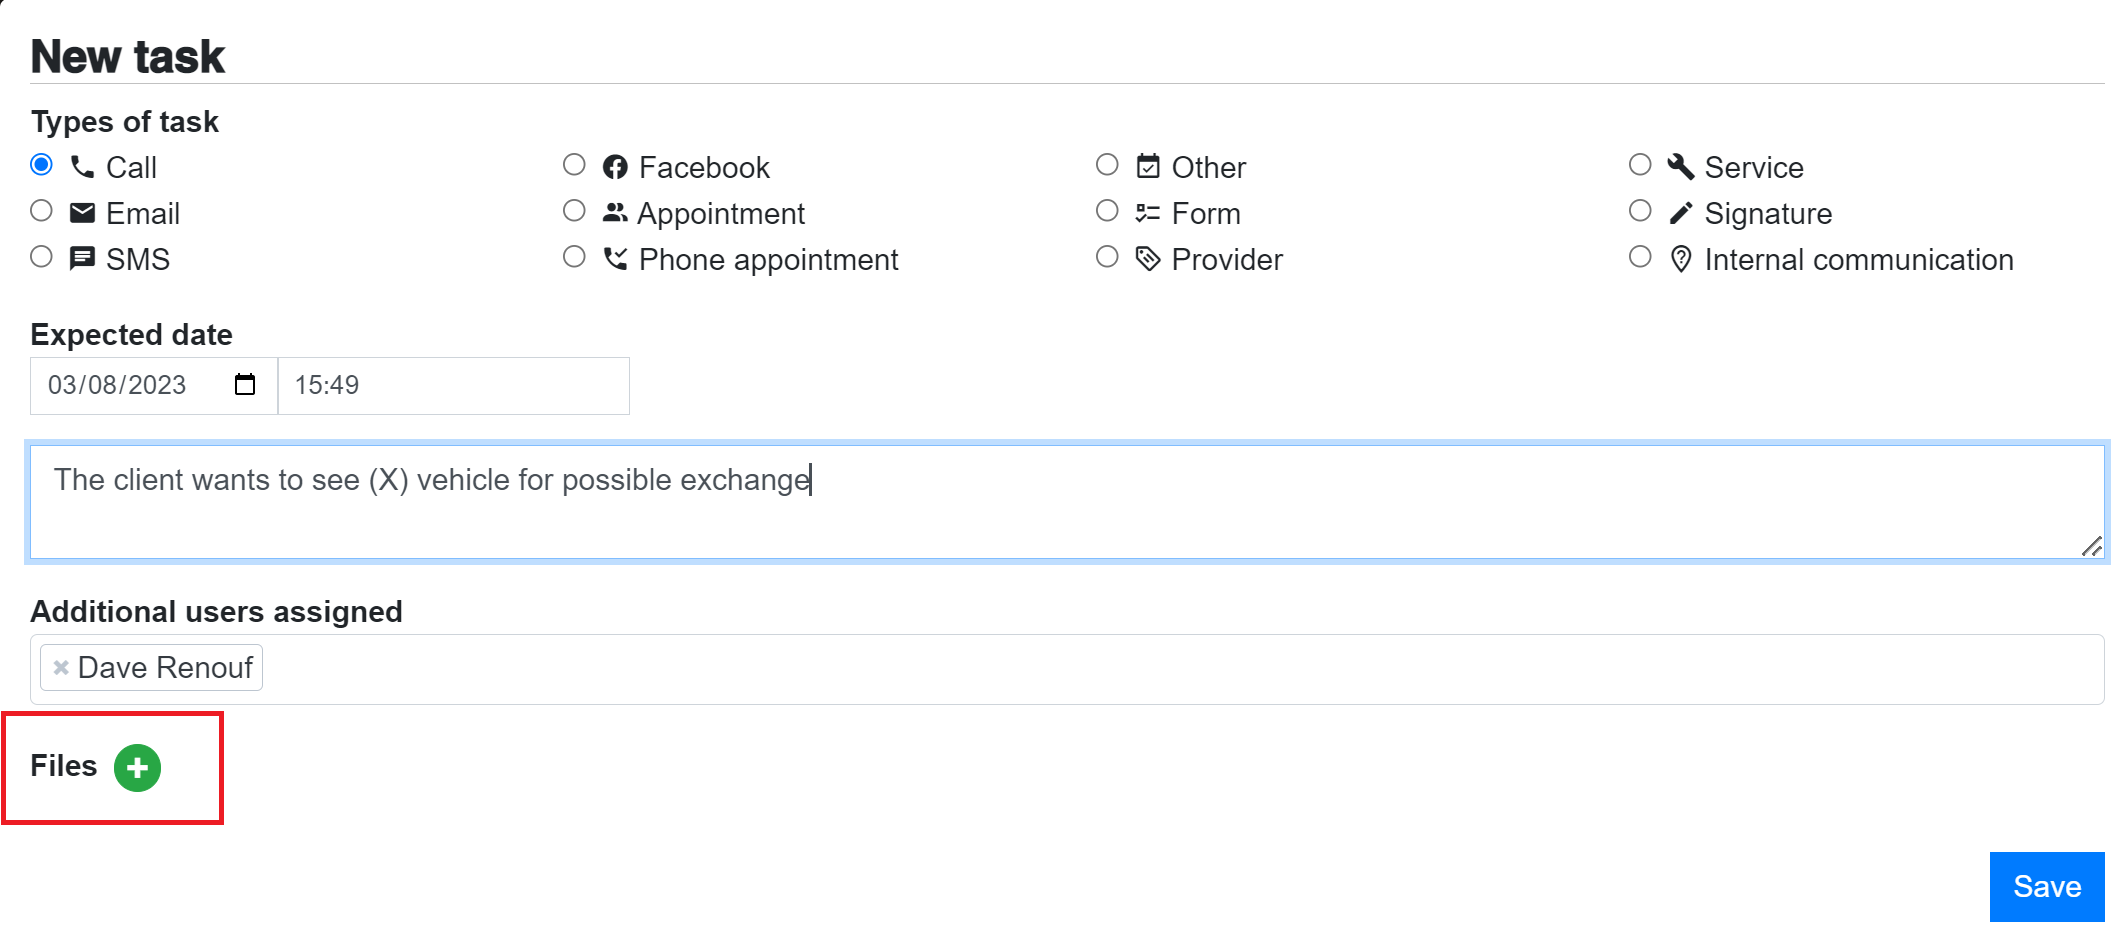Click the expected date field 03/08/2023
This screenshot has height=942, width=2126.
154,386
